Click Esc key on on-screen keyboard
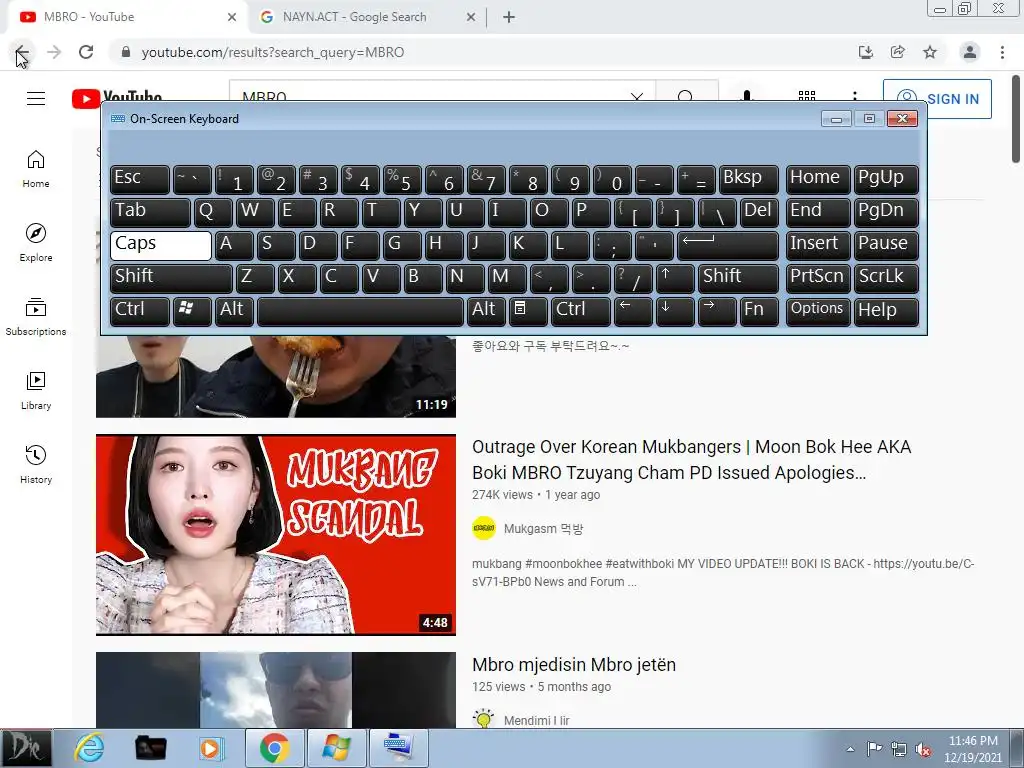This screenshot has height=768, width=1024. pos(140,179)
